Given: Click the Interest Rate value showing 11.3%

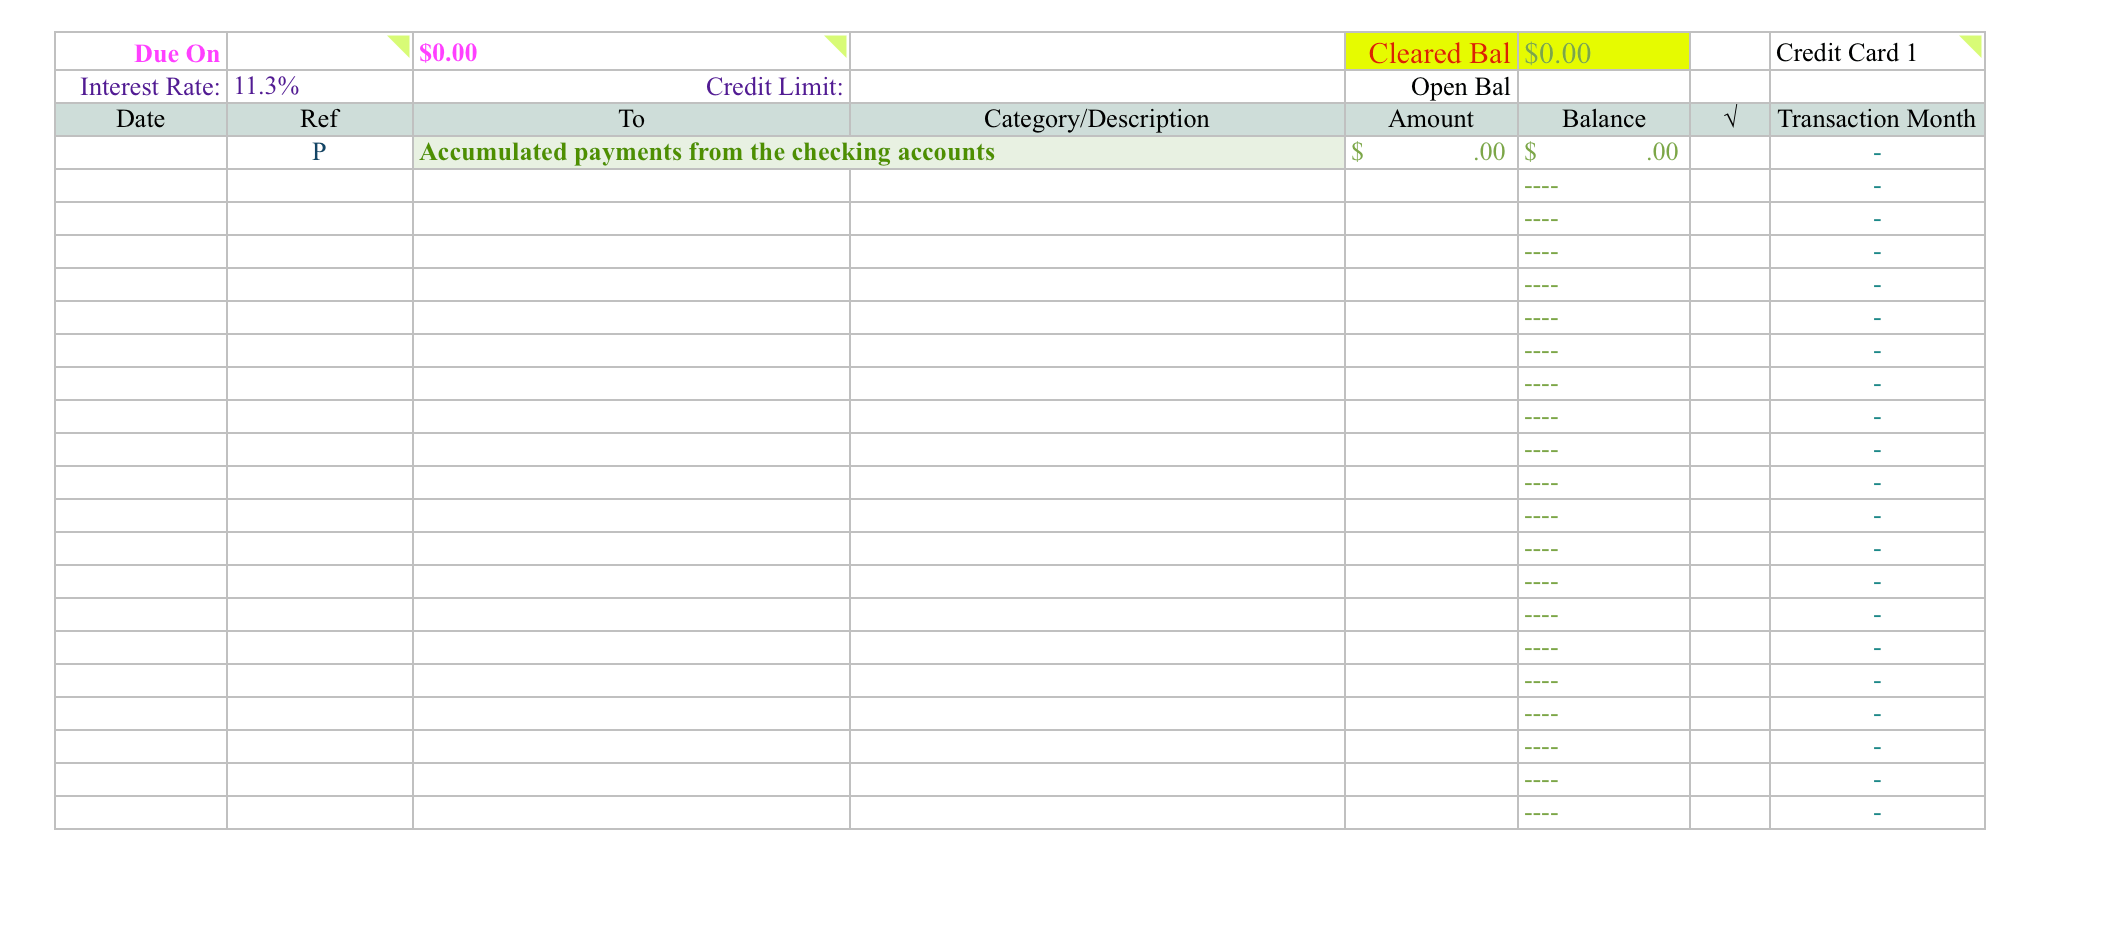Looking at the screenshot, I should [x=265, y=86].
